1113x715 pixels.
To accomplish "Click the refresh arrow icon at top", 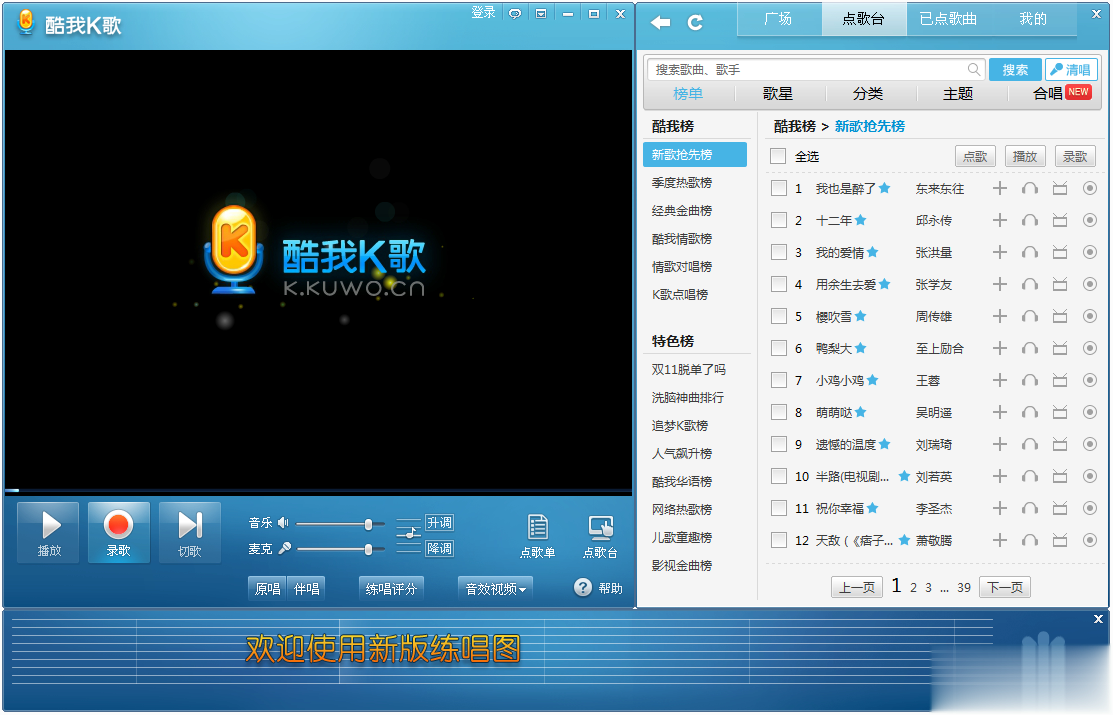I will tap(694, 19).
